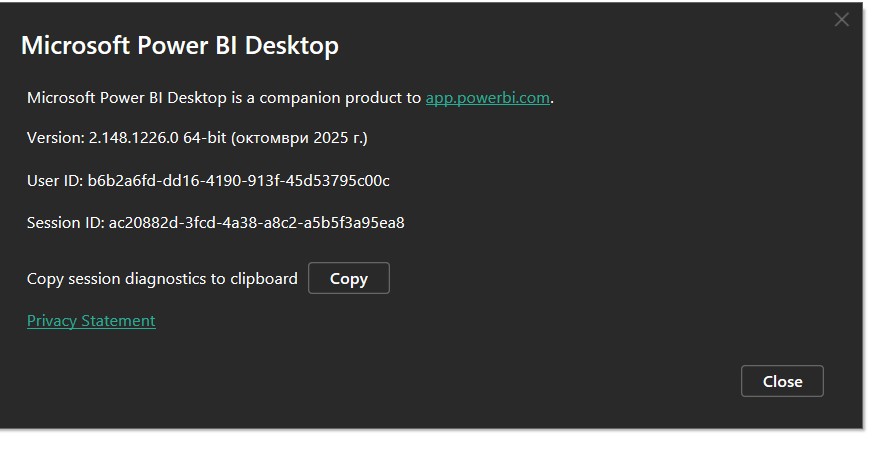Click the Close button

pos(782,381)
